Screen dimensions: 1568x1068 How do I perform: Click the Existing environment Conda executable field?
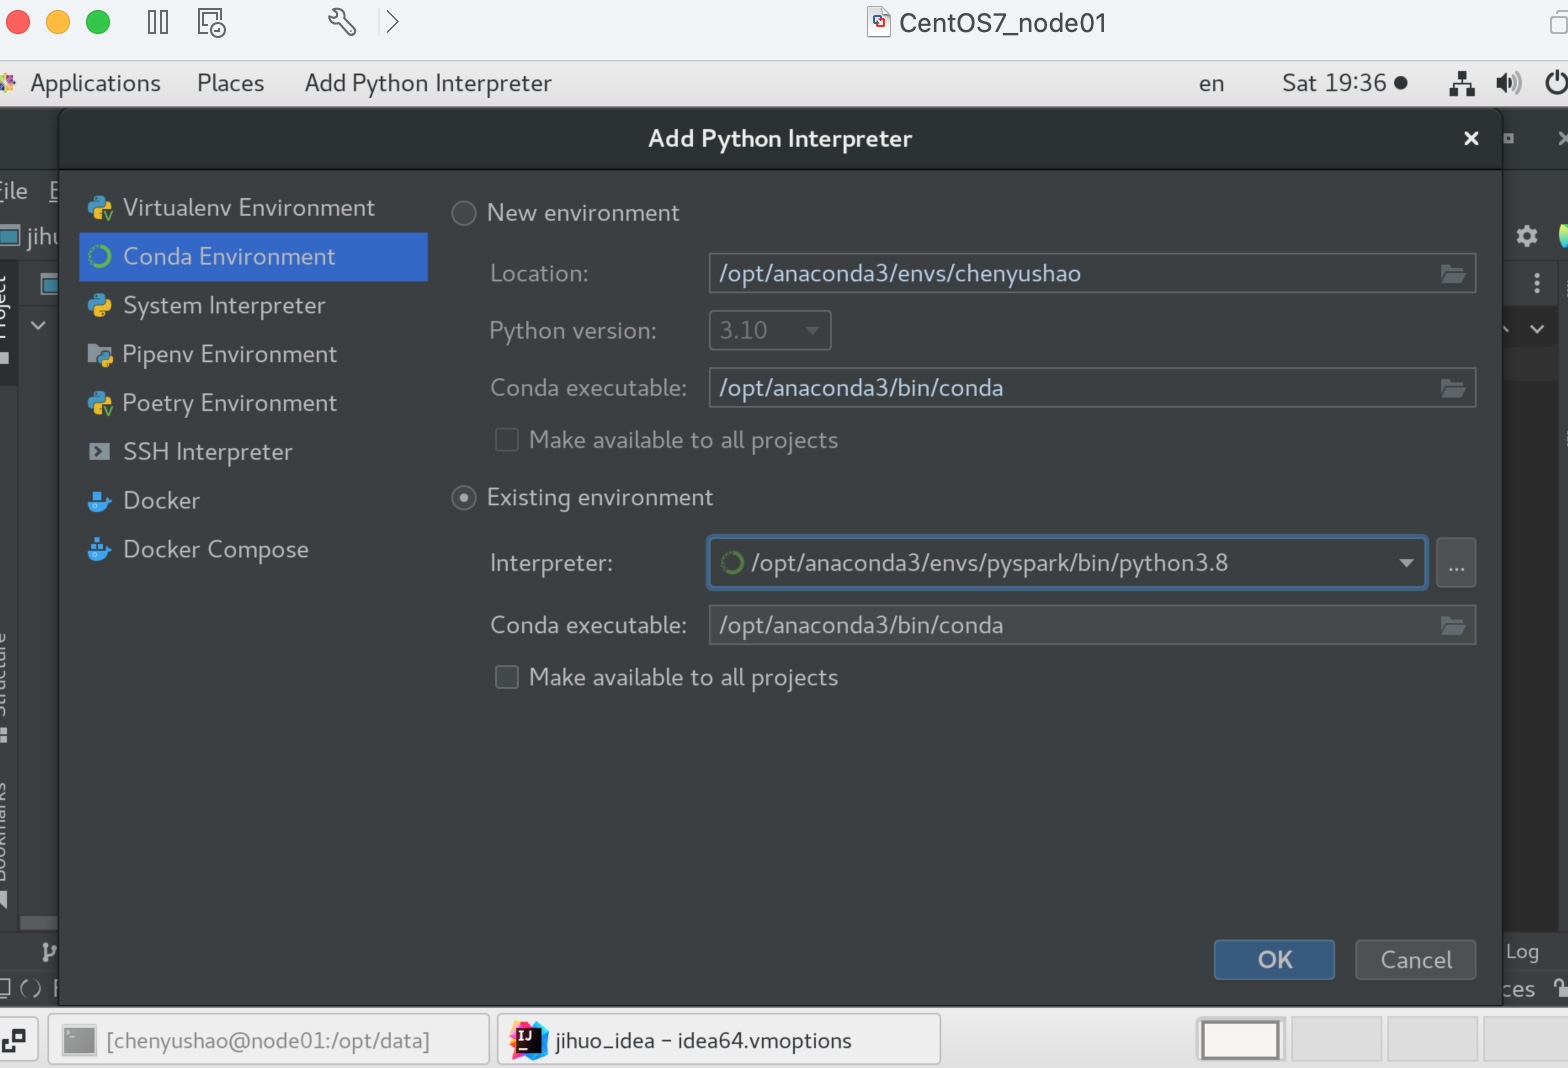(x=1092, y=625)
